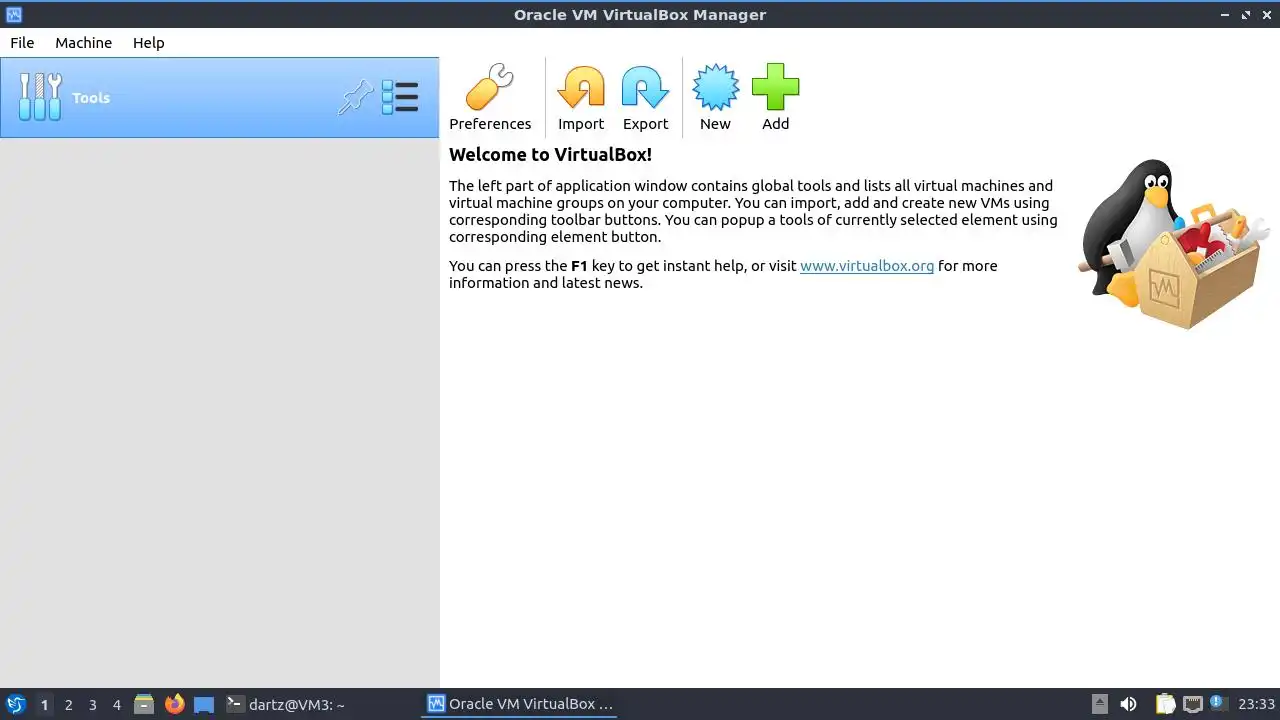Maximize the VirtualBox Manager window
The image size is (1280, 720).
point(1246,15)
